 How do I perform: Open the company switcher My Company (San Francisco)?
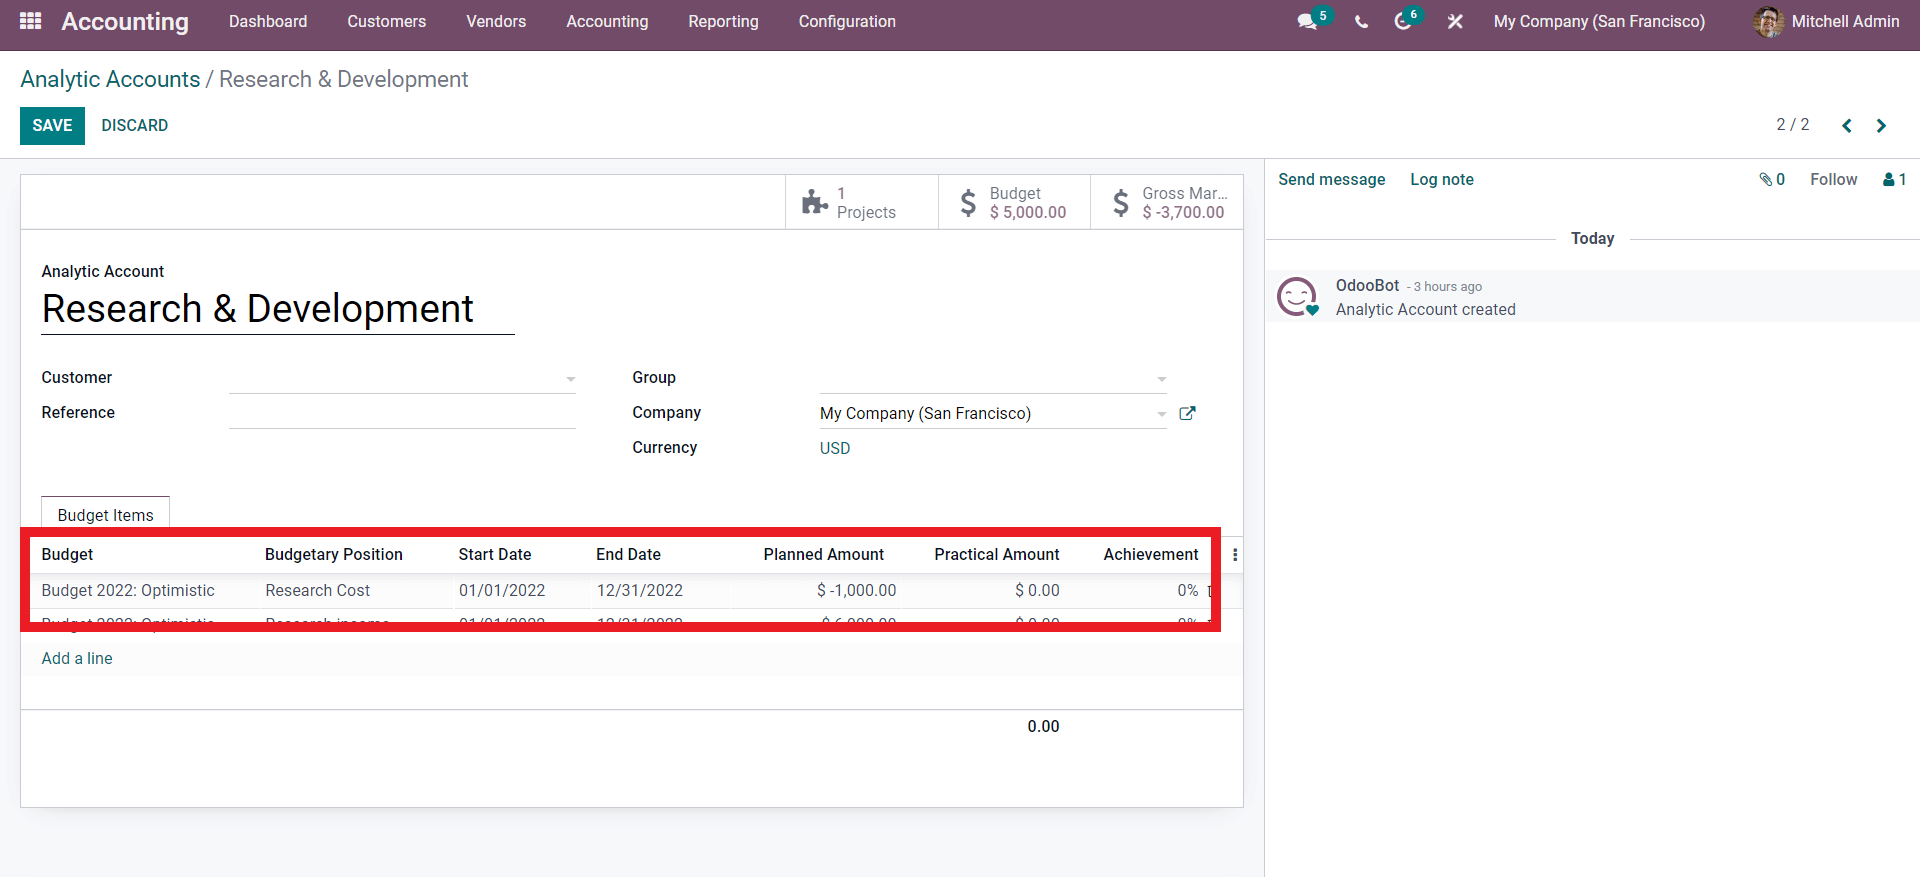pos(1599,22)
